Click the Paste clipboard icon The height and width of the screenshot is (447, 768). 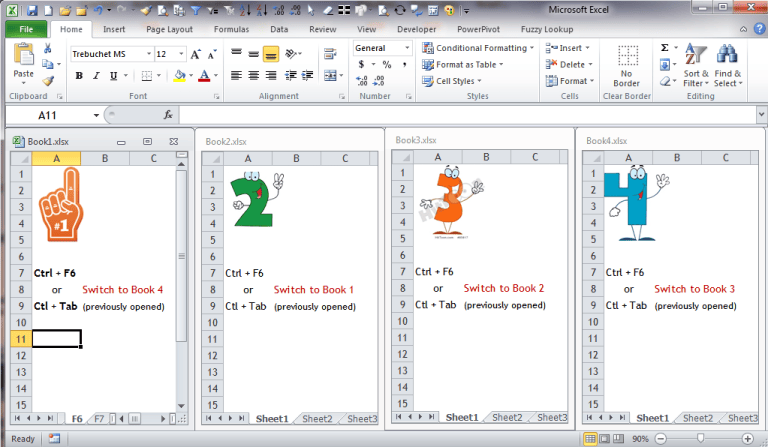[23, 55]
